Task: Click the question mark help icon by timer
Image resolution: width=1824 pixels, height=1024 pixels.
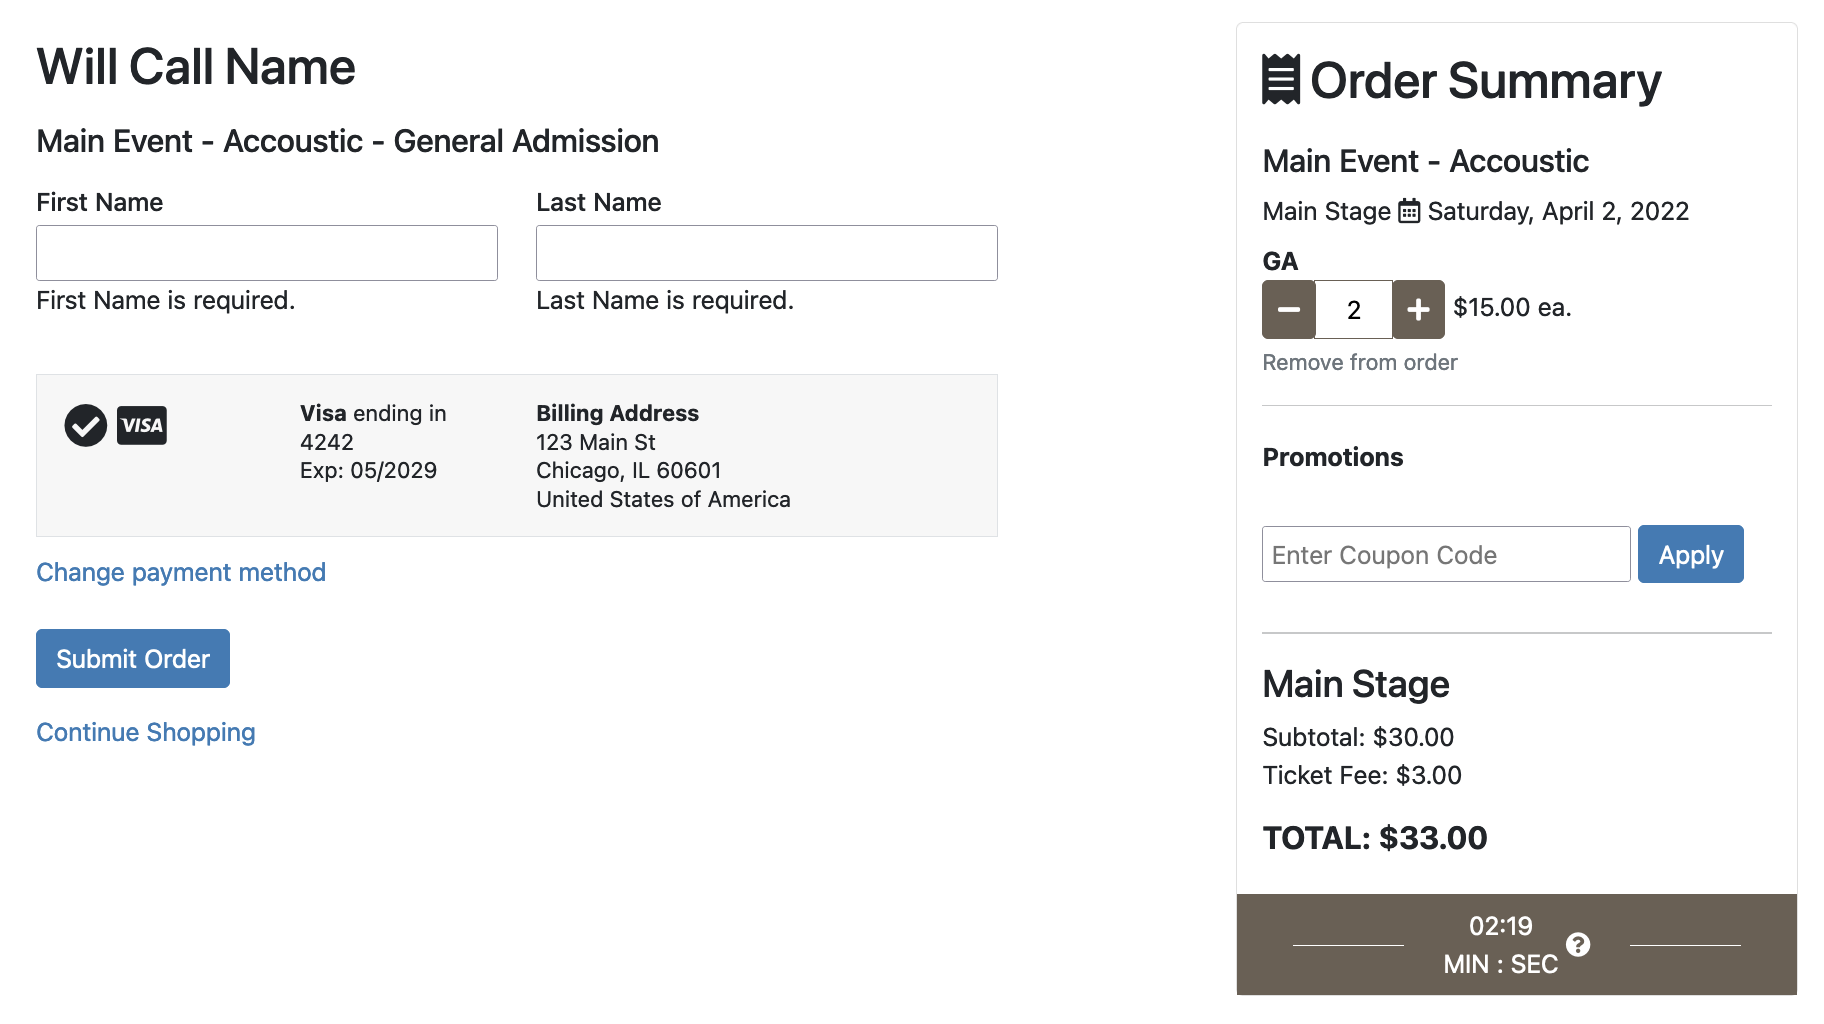Action: pos(1578,944)
